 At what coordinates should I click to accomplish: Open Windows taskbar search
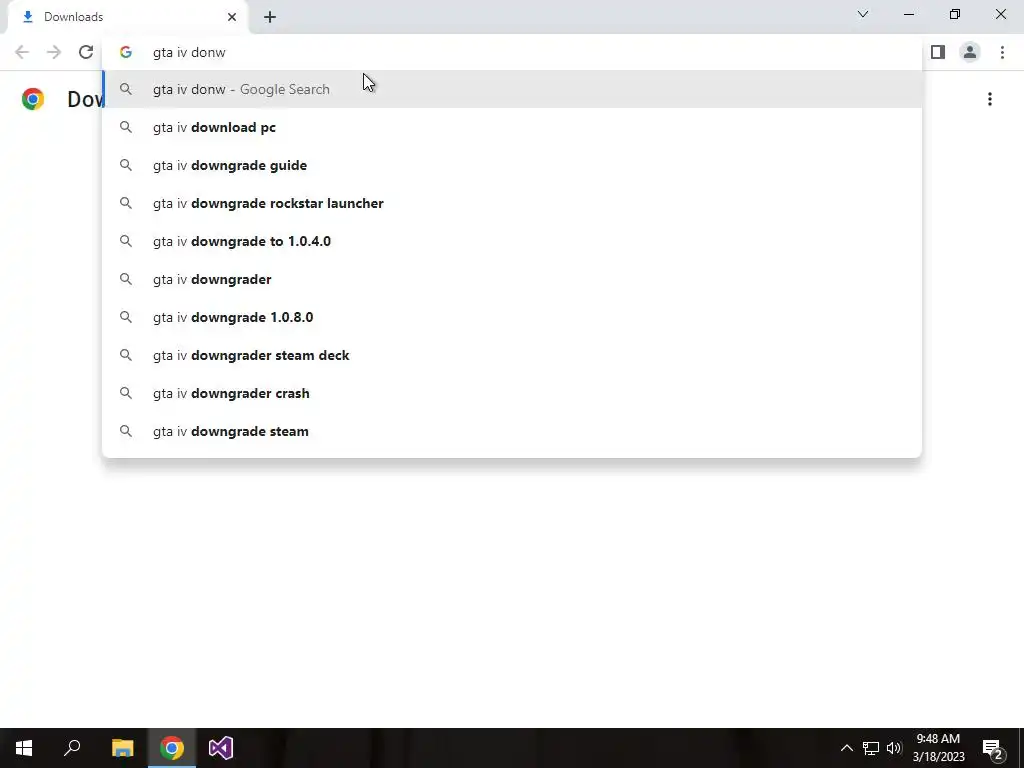tap(72, 748)
